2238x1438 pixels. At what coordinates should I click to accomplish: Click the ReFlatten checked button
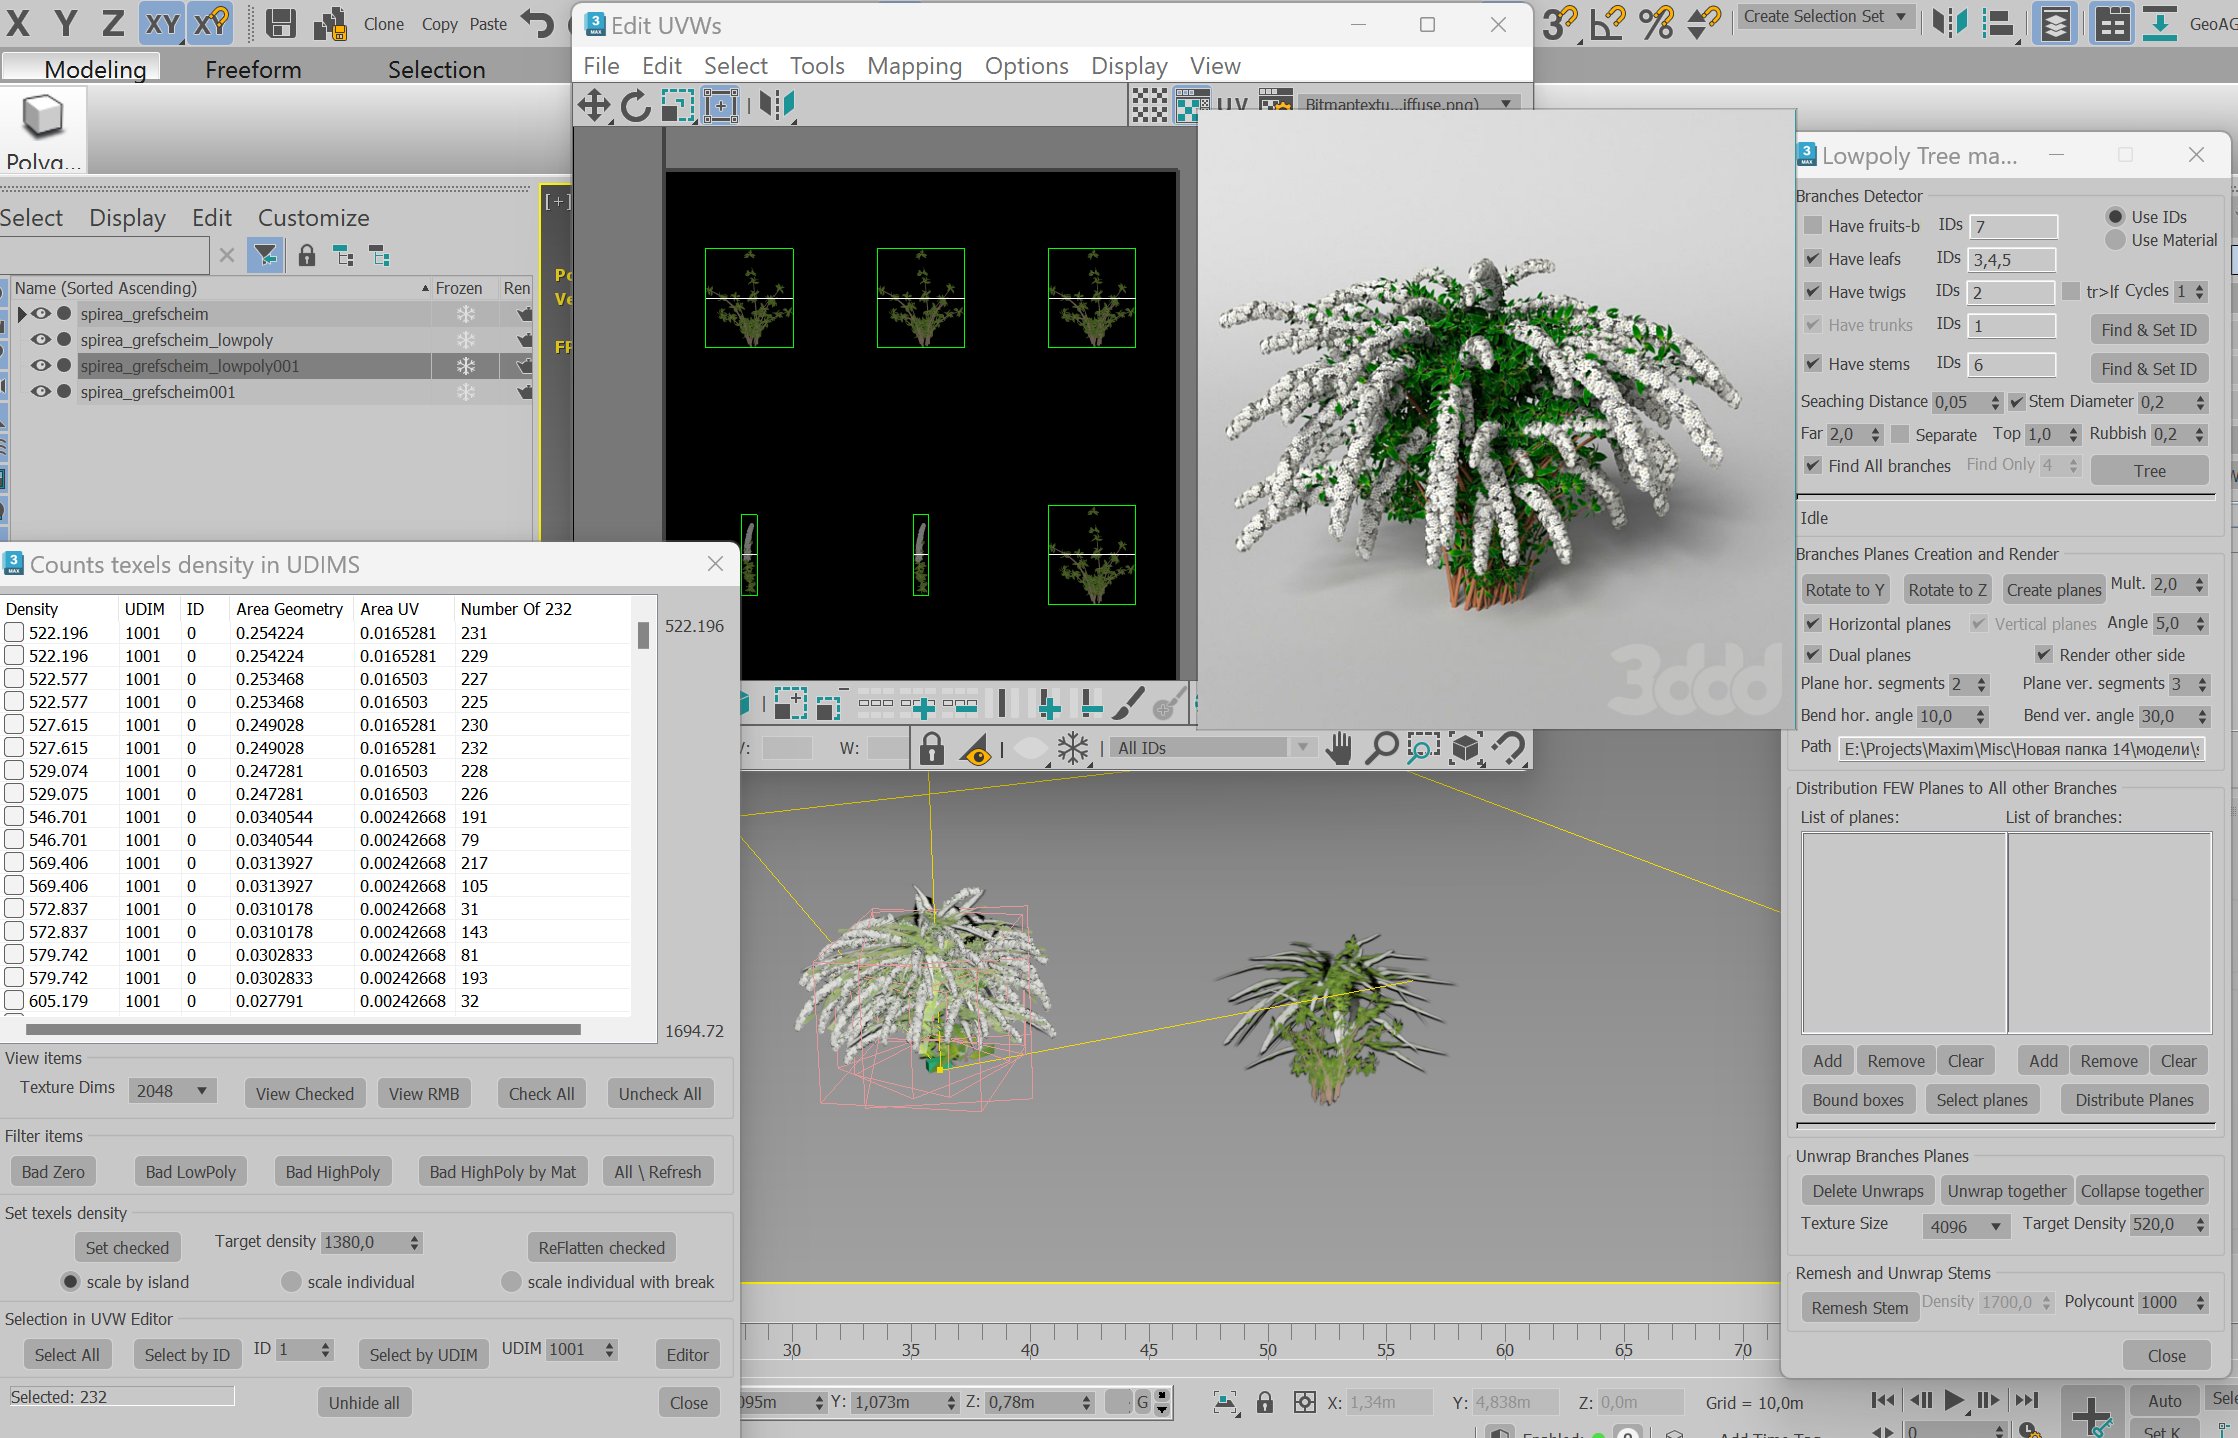tap(601, 1247)
